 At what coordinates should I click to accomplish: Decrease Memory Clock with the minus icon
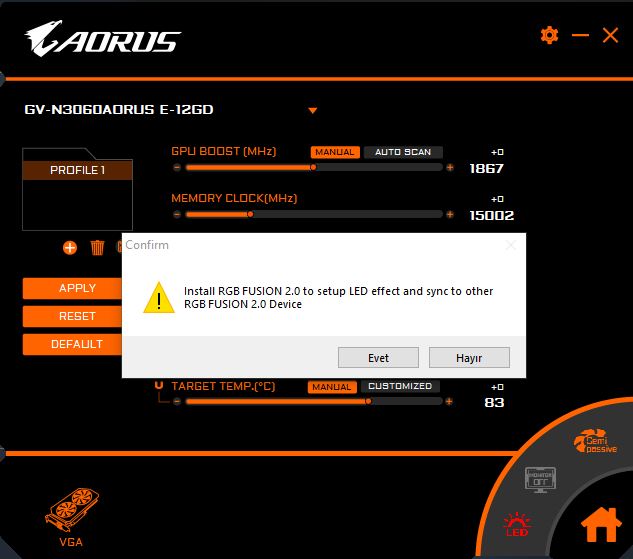177,214
